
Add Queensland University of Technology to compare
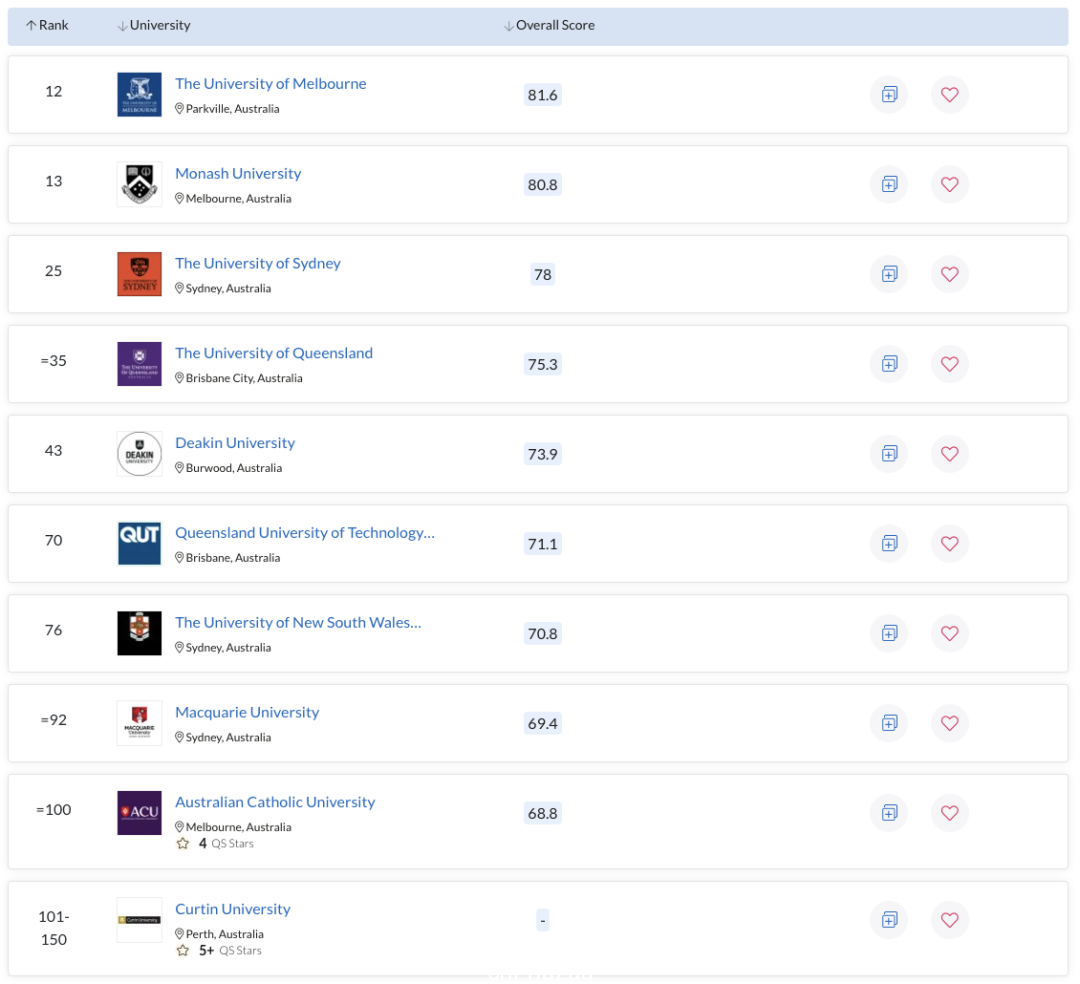pyautogui.click(x=889, y=543)
